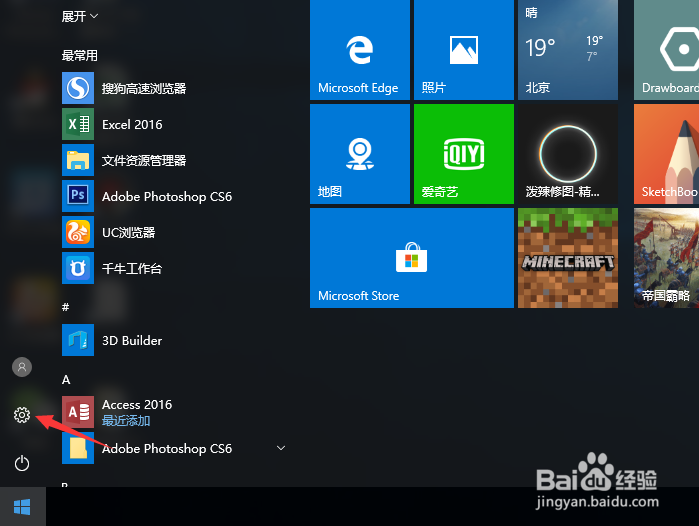The width and height of the screenshot is (699, 526).
Task: Open the 3D Builder app icon
Action: pyautogui.click(x=78, y=340)
